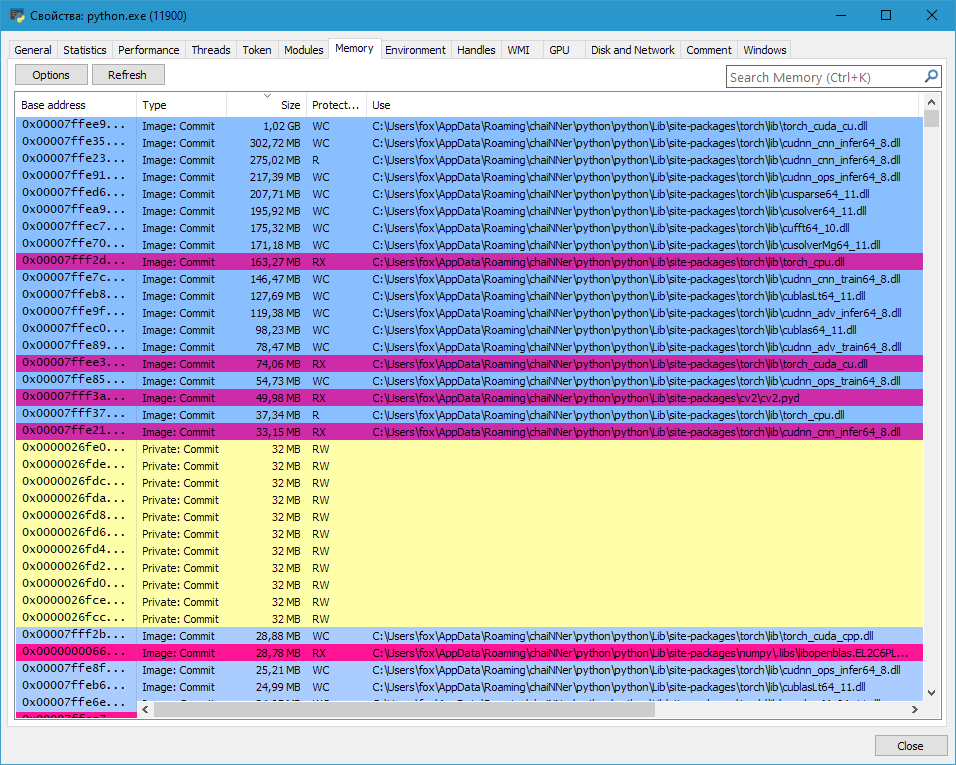Switch to the Windows tab
Image resolution: width=956 pixels, height=765 pixels.
click(x=765, y=50)
